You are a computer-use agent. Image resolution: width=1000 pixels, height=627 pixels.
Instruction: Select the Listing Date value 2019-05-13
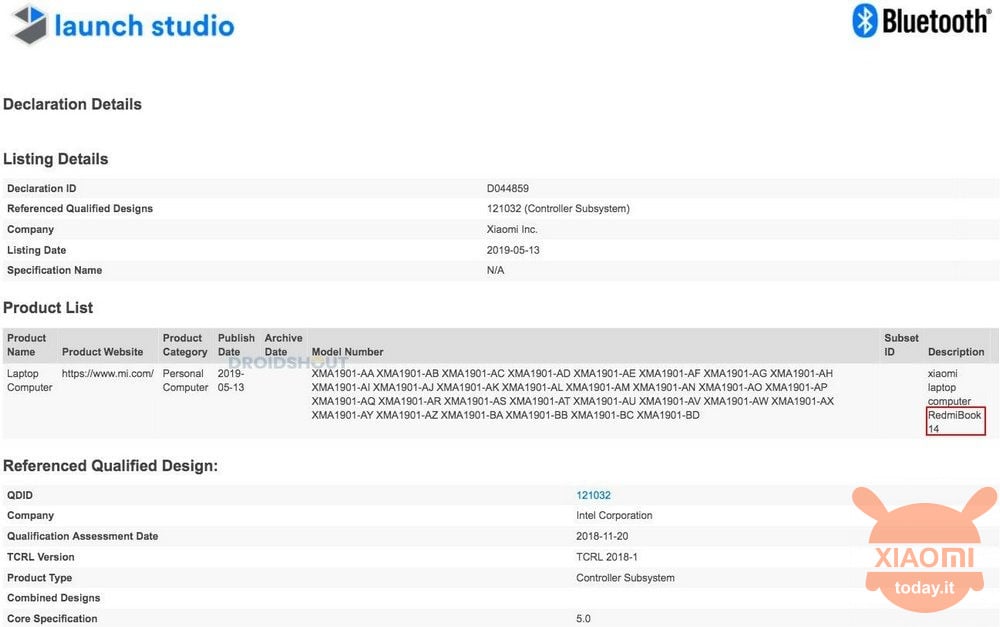(x=513, y=250)
